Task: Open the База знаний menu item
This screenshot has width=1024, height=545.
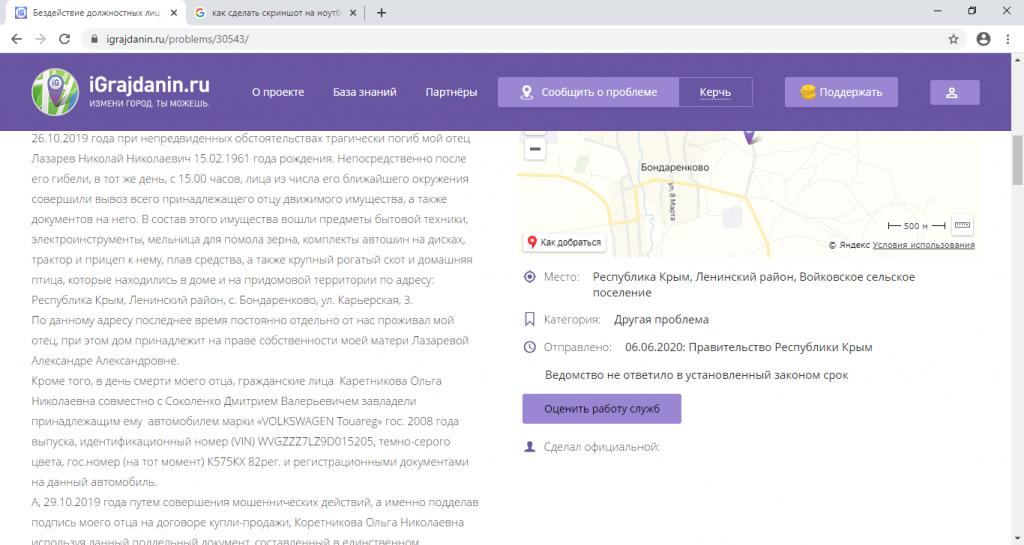Action: 364,92
